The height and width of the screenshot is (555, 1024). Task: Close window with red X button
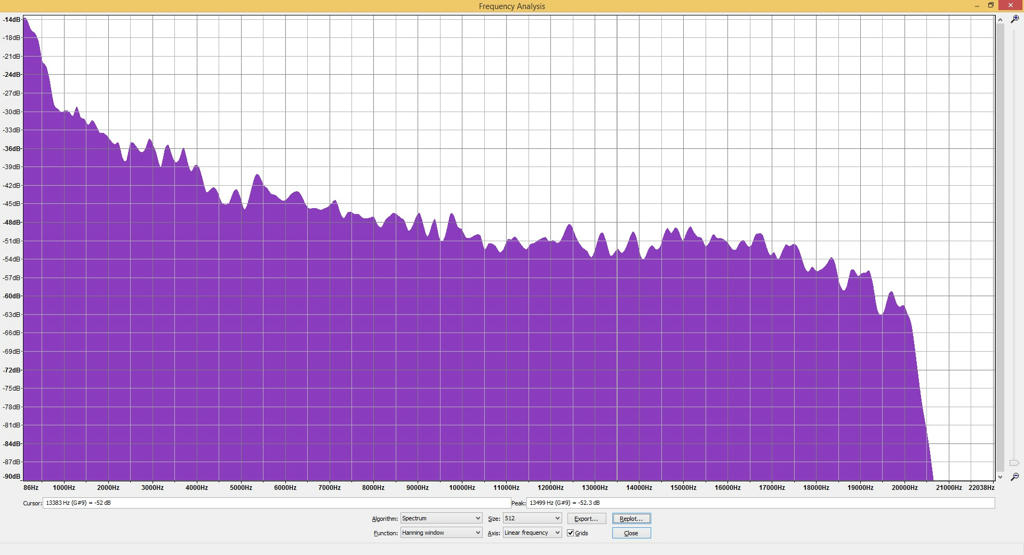pyautogui.click(x=1010, y=6)
